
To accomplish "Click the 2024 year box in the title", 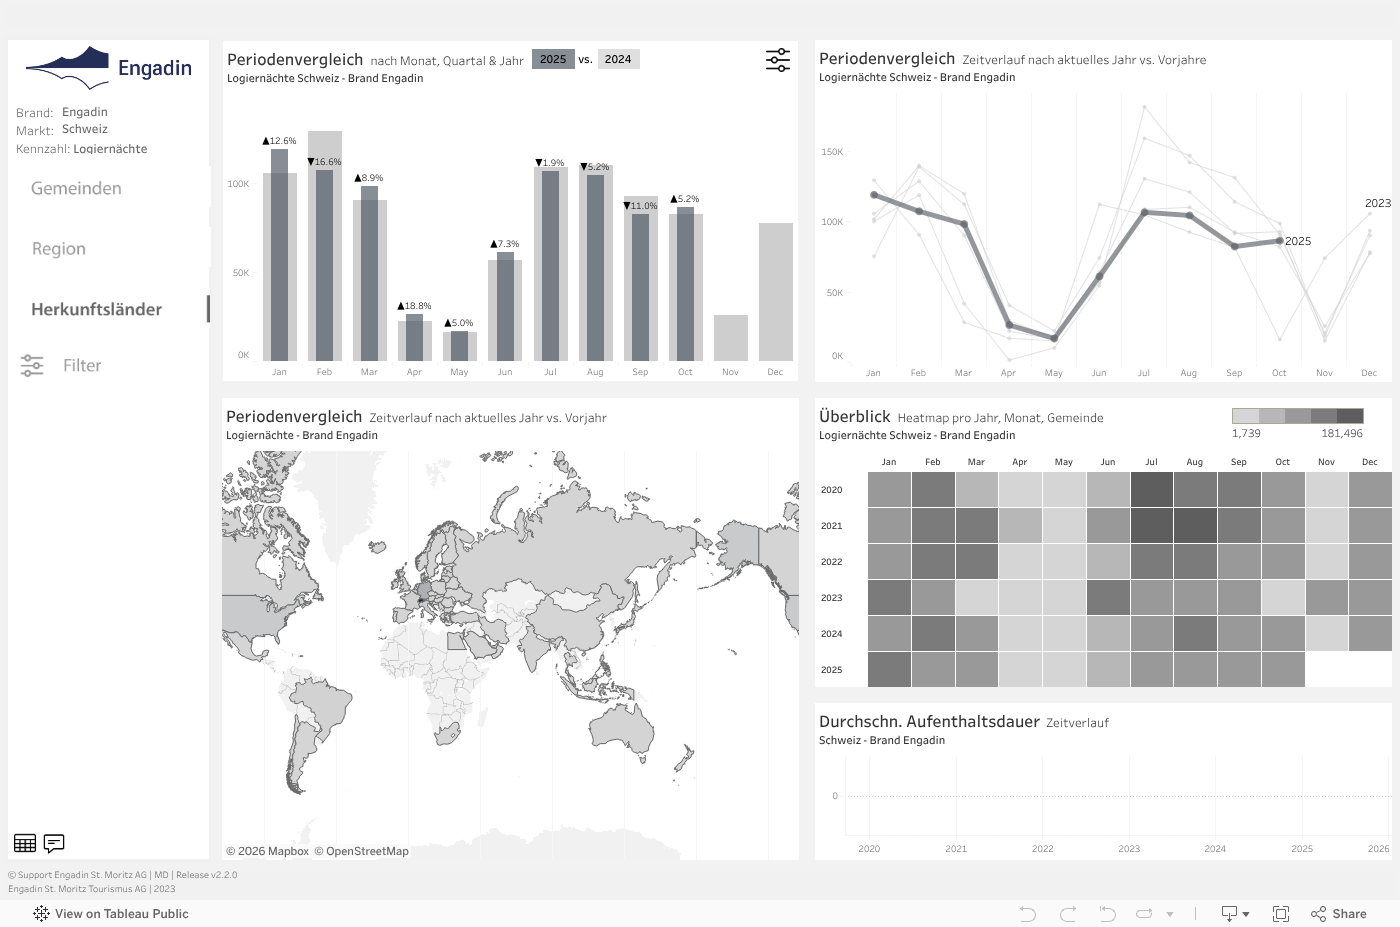I will click(x=618, y=59).
